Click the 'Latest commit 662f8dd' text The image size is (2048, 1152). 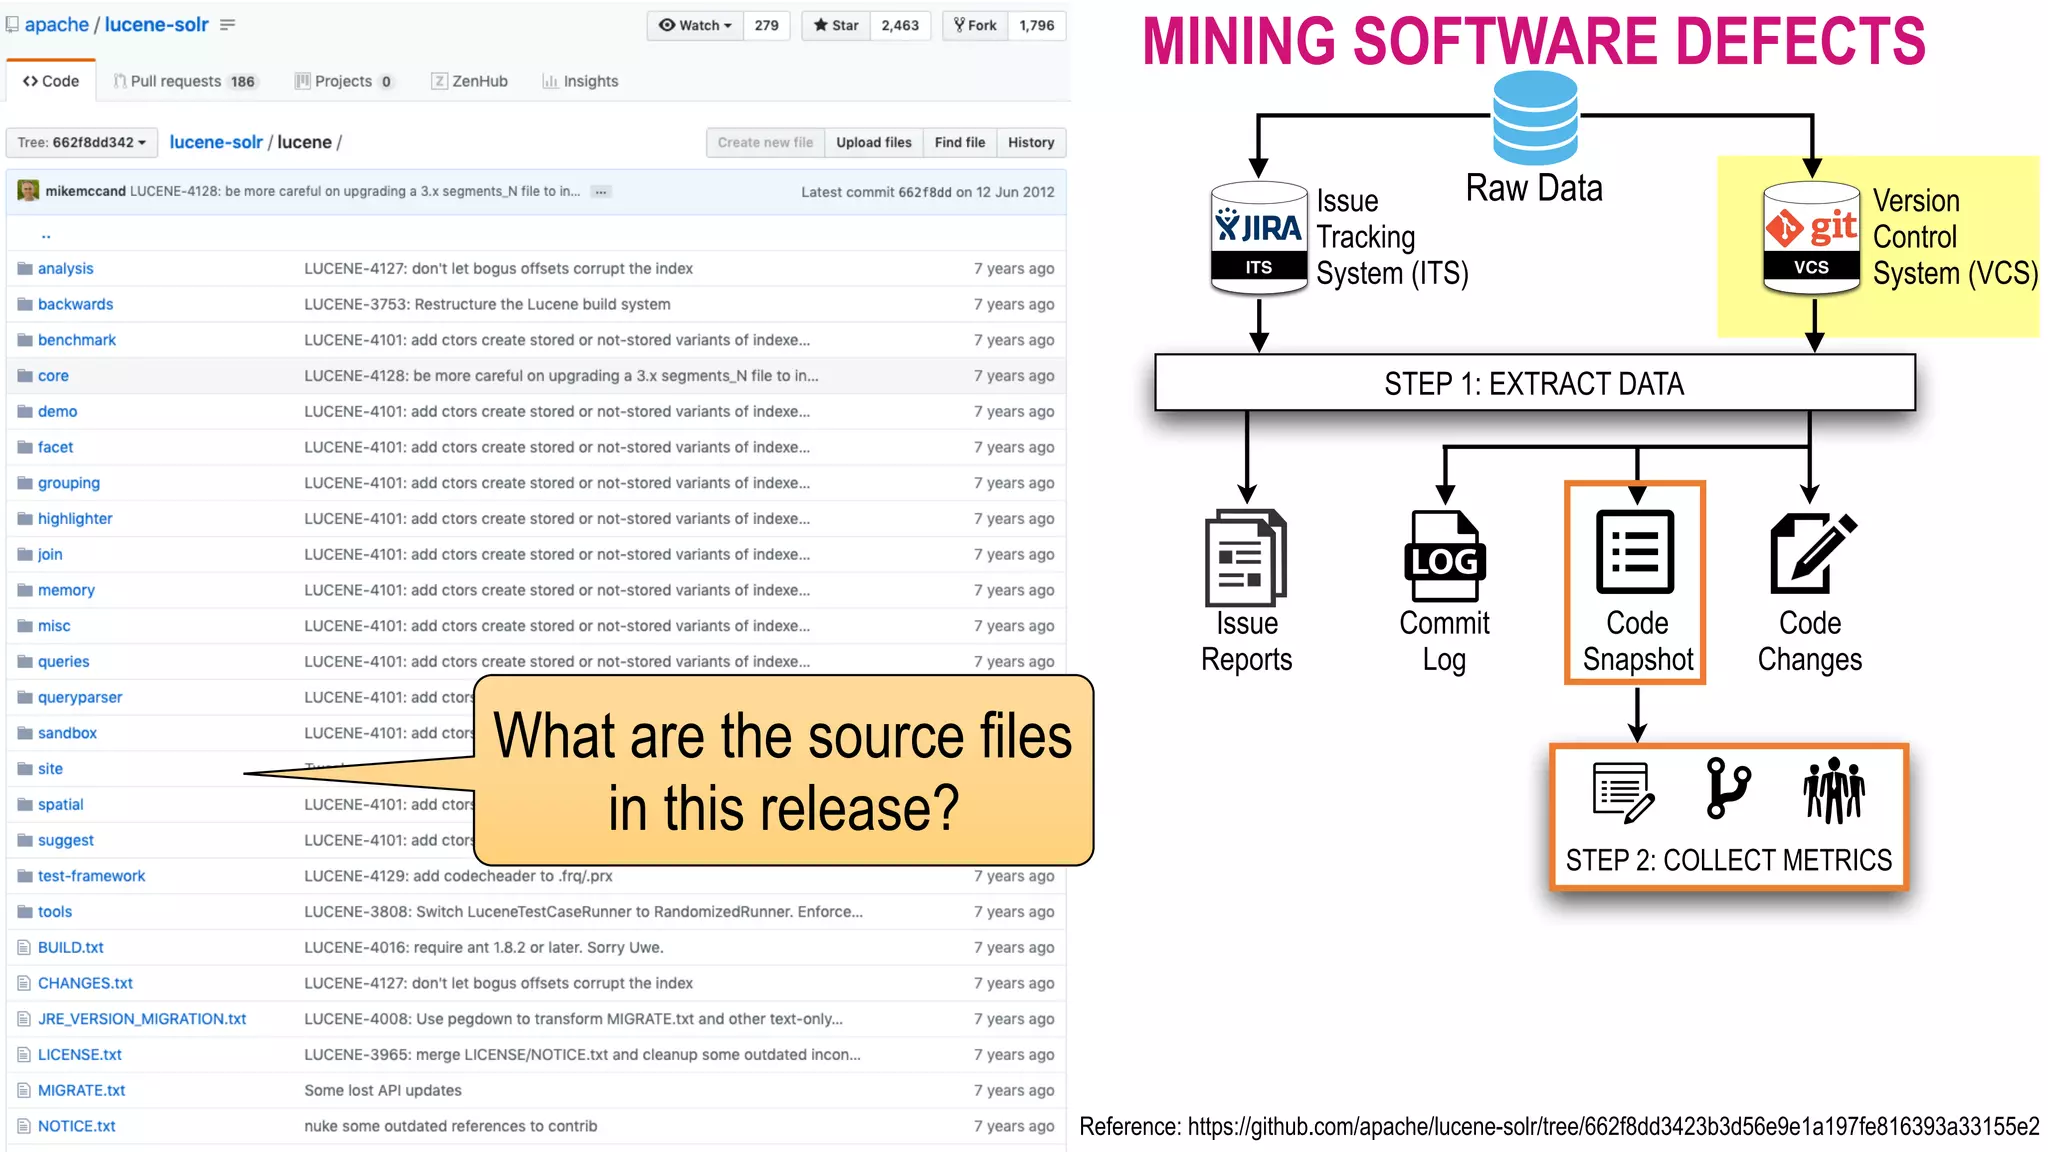(874, 192)
